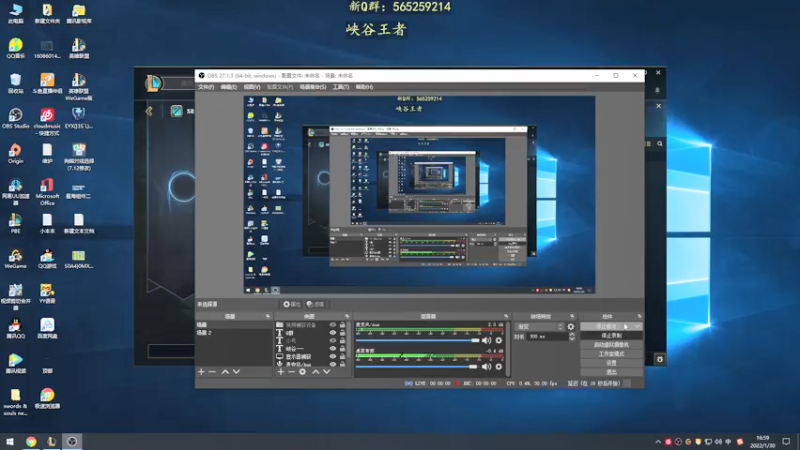
Task: Toggle visibility of 小号 text source
Action: click(333, 340)
